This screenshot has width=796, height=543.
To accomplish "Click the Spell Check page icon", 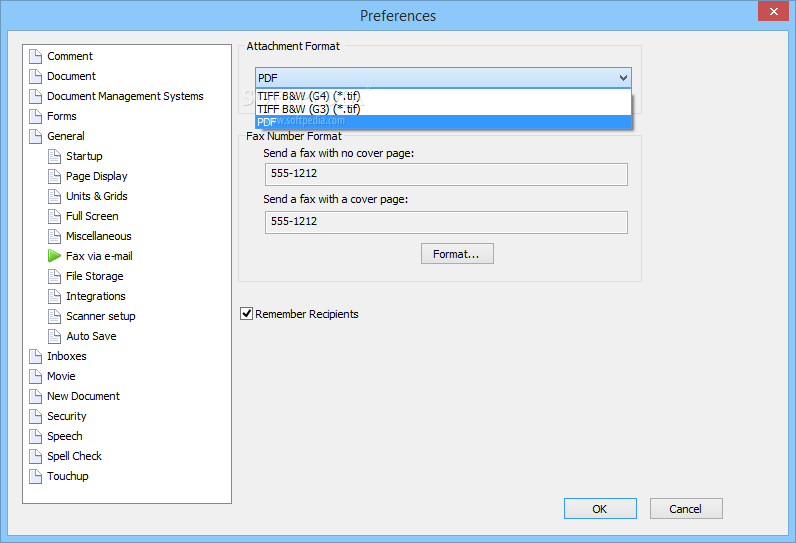I will click(x=36, y=456).
